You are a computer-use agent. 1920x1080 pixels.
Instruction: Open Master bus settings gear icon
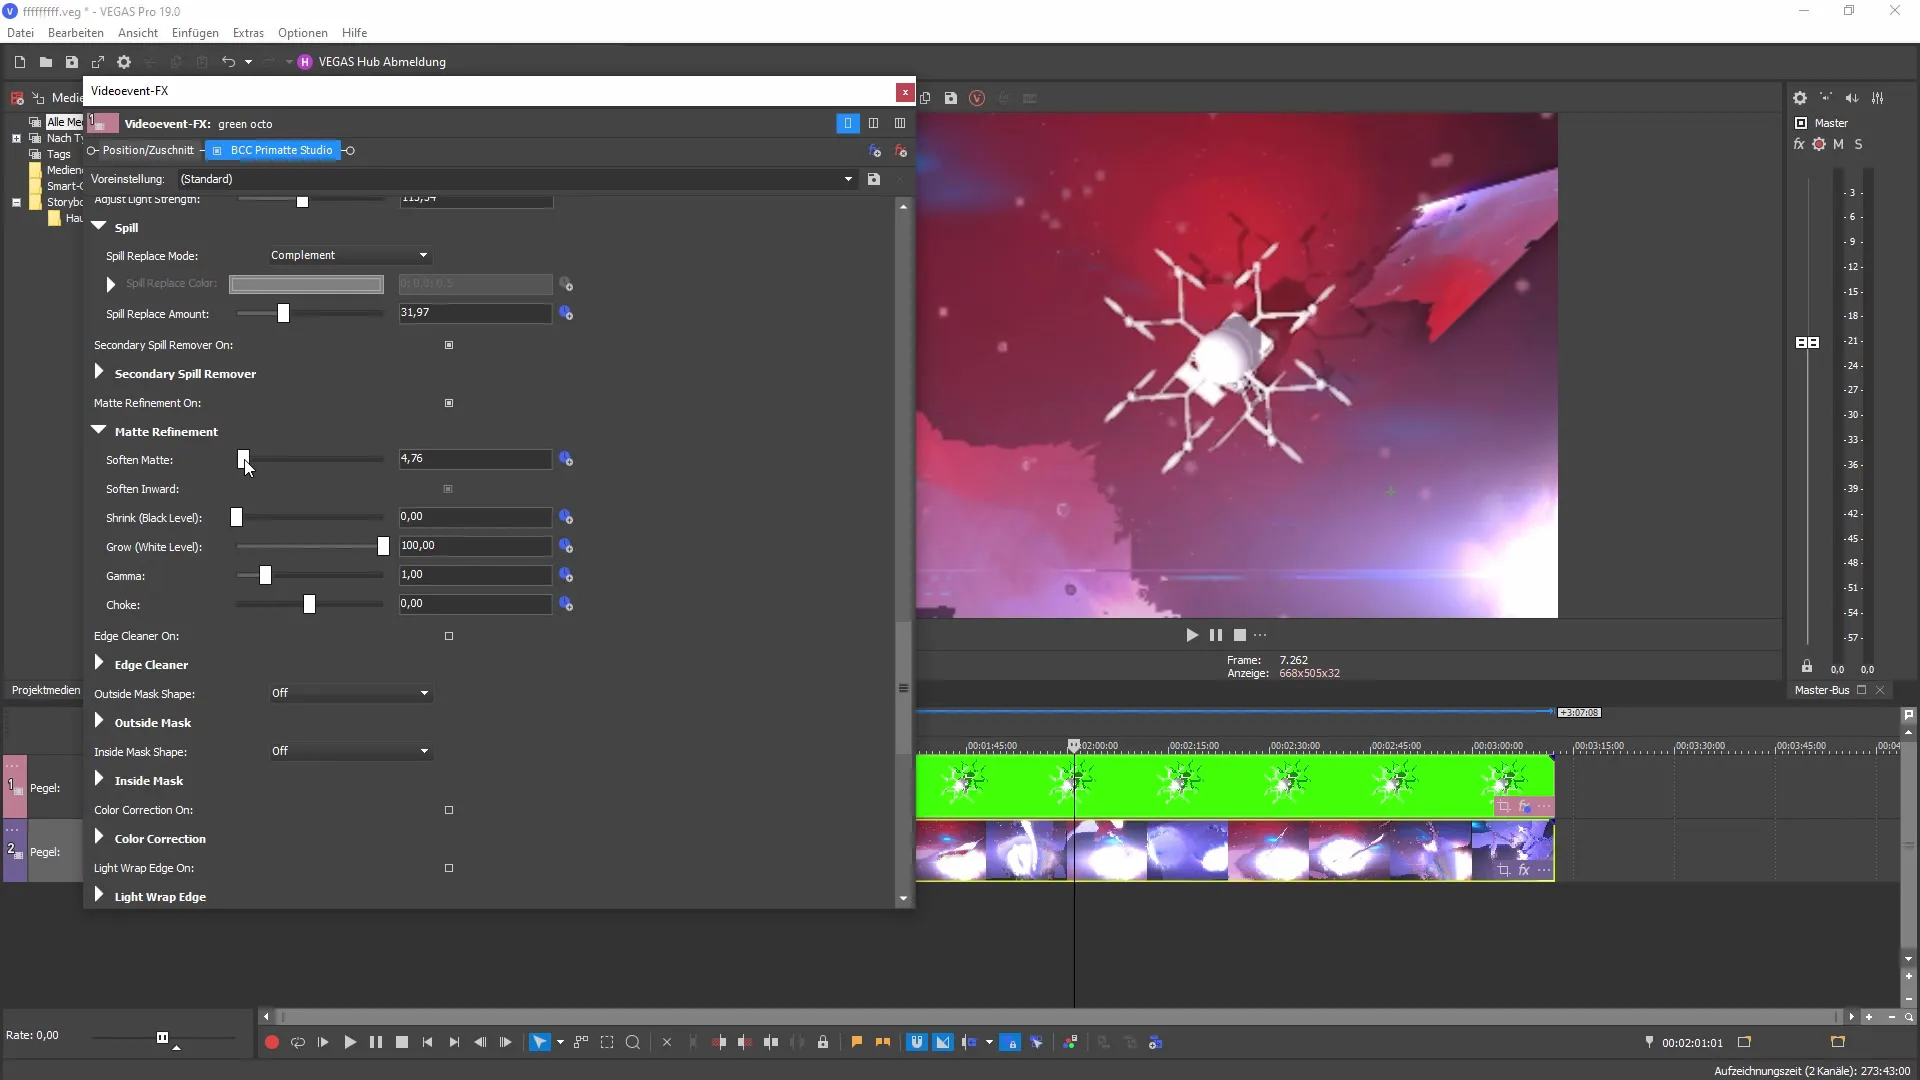click(x=1800, y=98)
